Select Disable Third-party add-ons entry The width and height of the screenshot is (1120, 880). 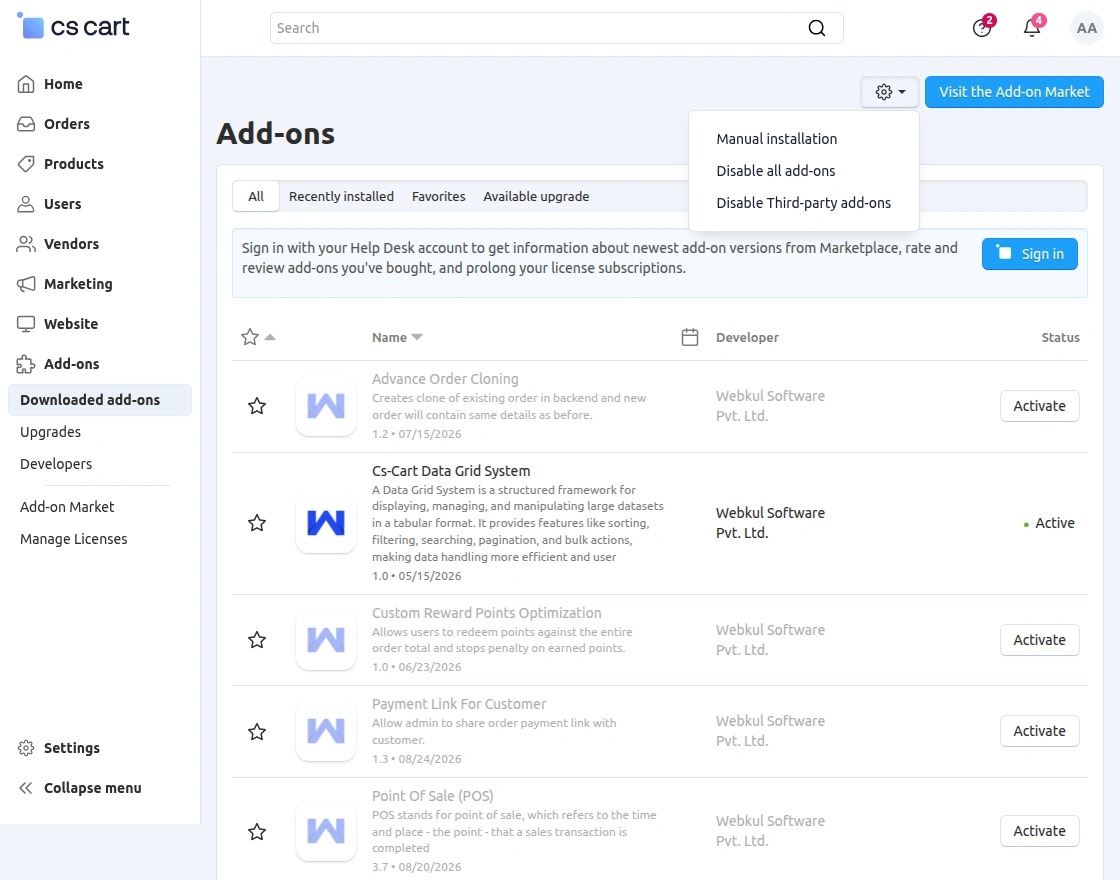[804, 203]
